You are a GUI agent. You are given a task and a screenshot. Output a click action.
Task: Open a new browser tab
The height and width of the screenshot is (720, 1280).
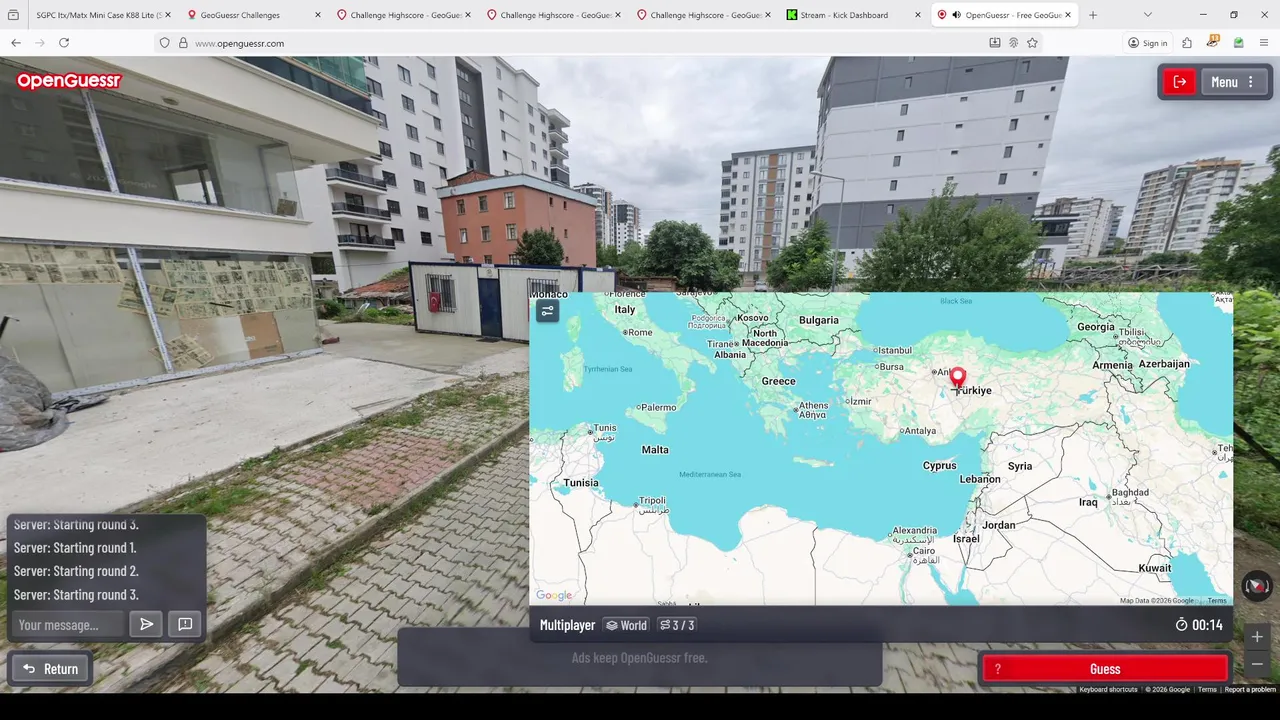pos(1093,15)
